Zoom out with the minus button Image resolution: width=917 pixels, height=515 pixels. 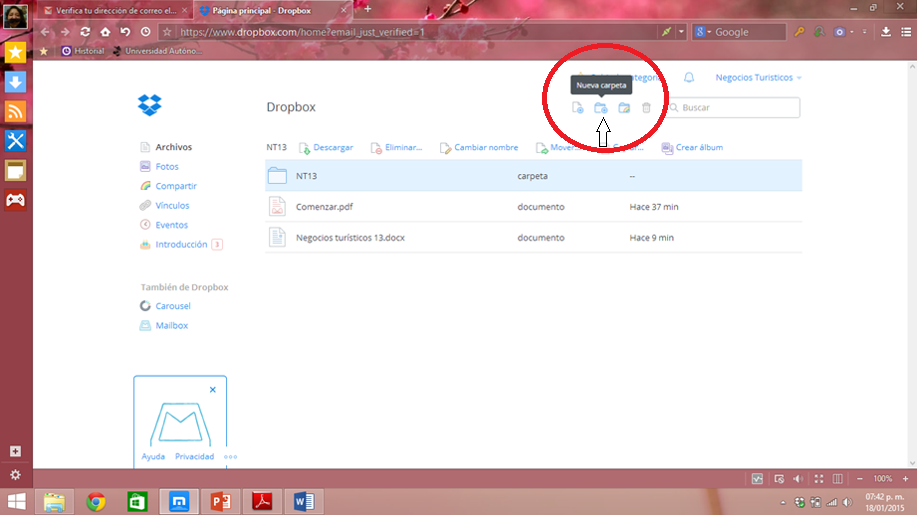(x=860, y=479)
